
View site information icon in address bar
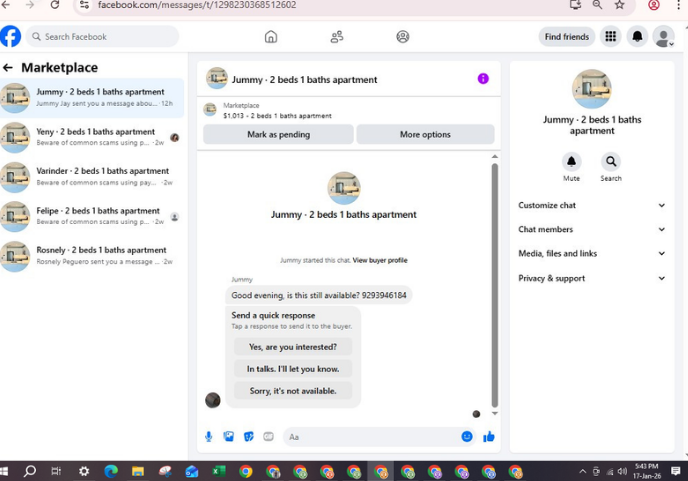tap(84, 5)
